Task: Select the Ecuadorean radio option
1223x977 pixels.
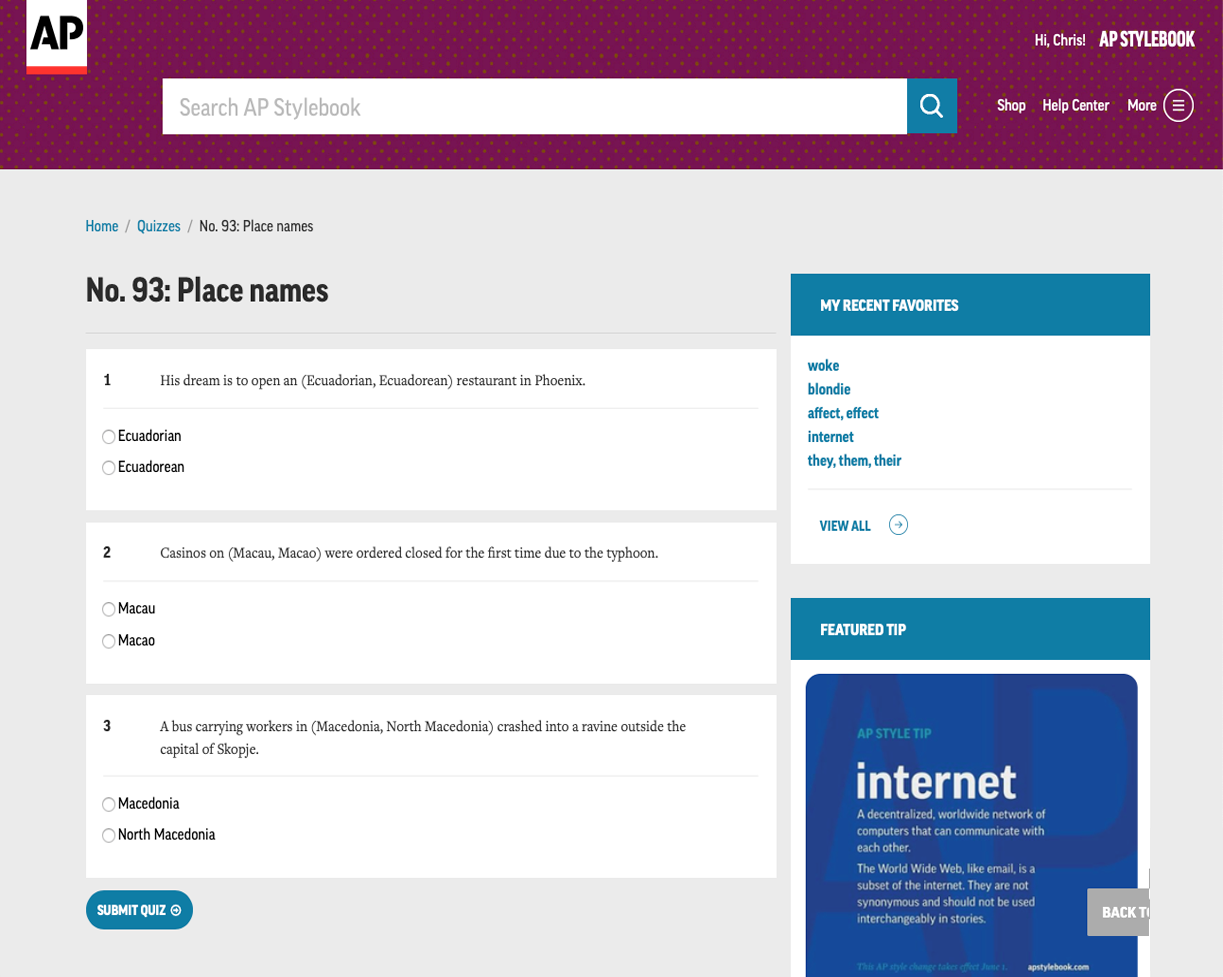Action: coord(109,468)
